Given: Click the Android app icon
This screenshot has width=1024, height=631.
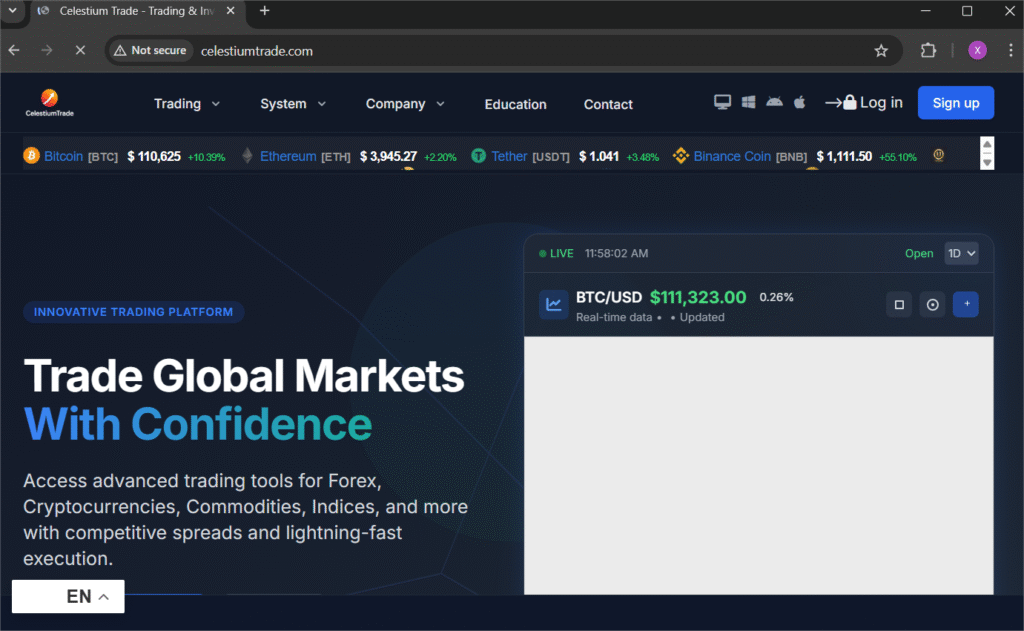Looking at the screenshot, I should [x=774, y=102].
